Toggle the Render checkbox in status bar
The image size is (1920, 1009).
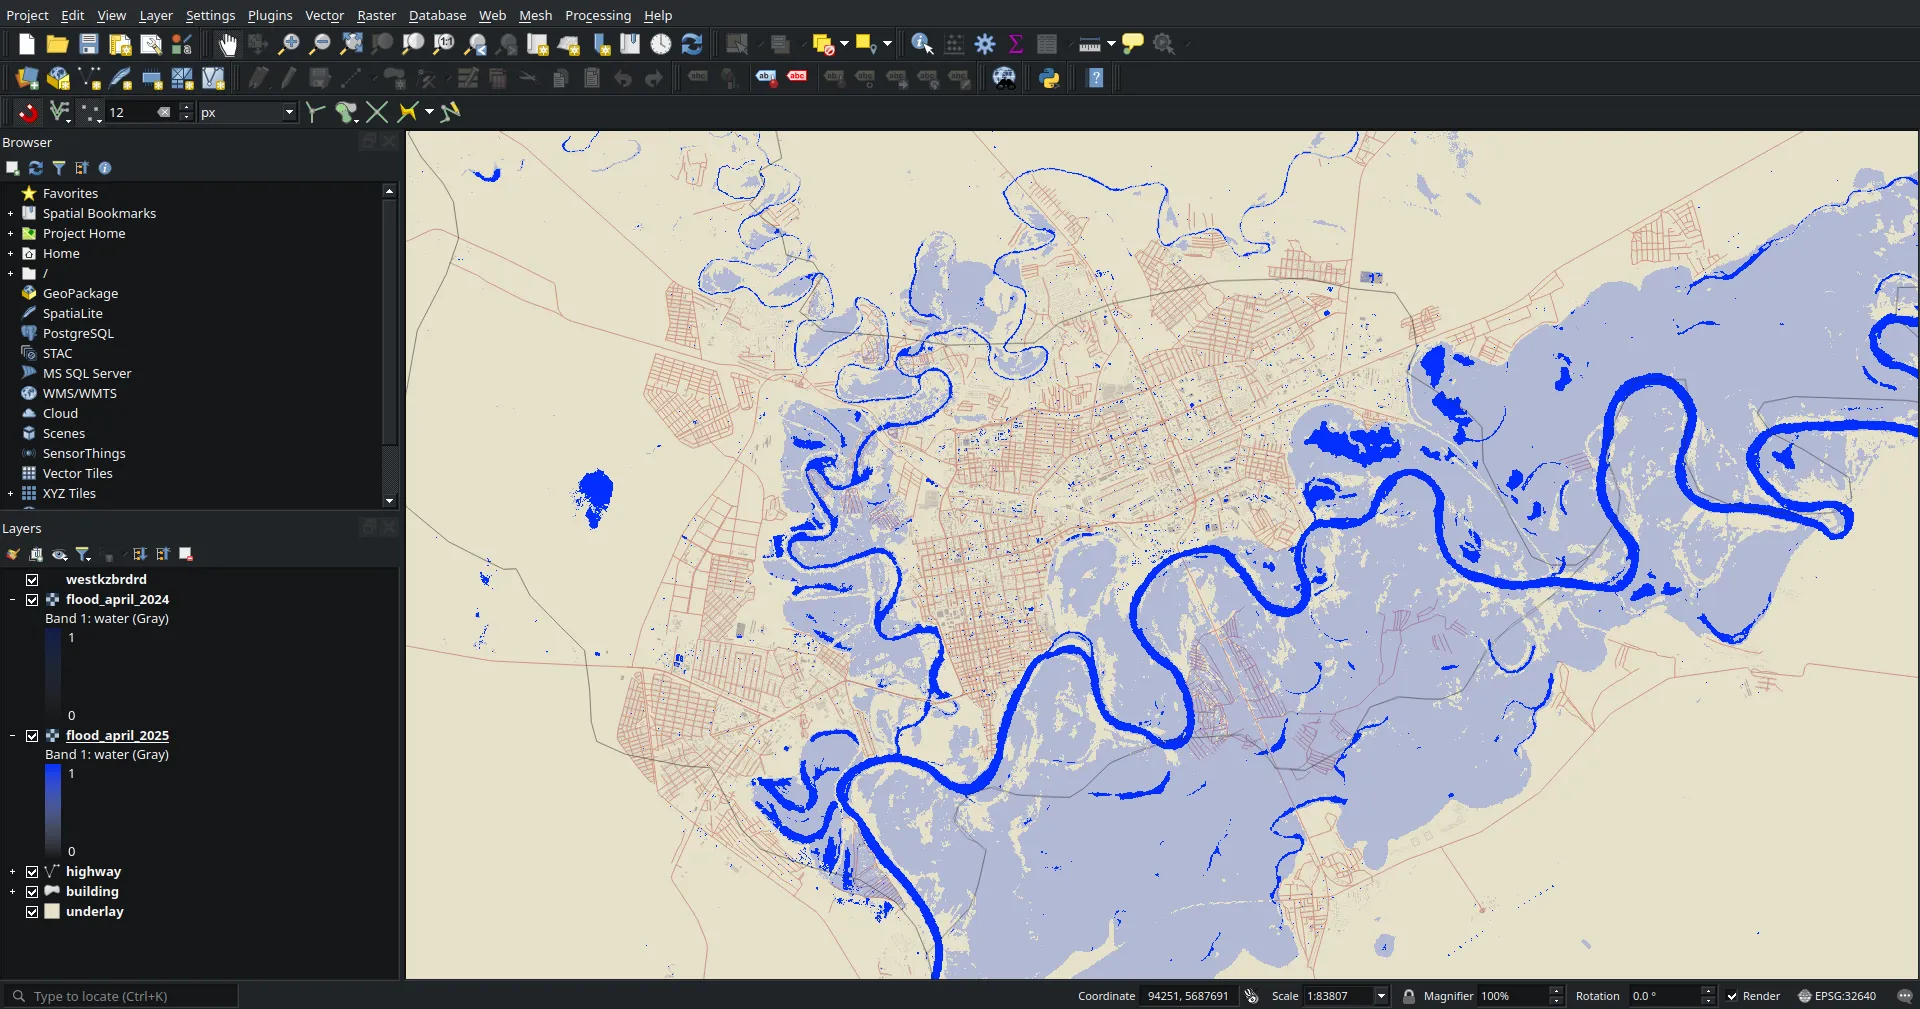tap(1732, 996)
